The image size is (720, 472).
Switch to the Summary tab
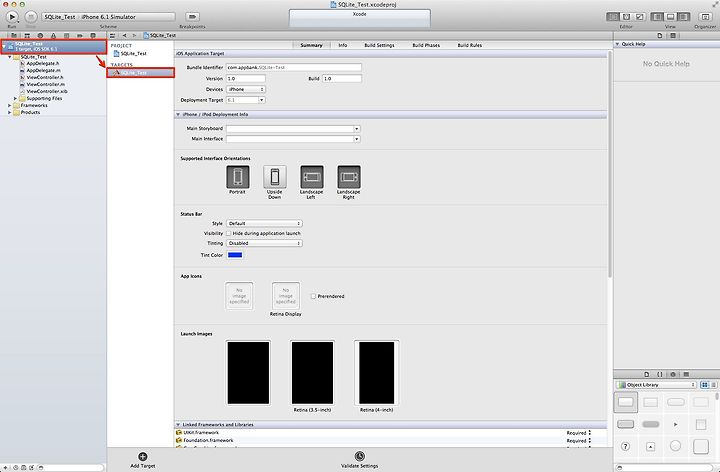coord(311,45)
